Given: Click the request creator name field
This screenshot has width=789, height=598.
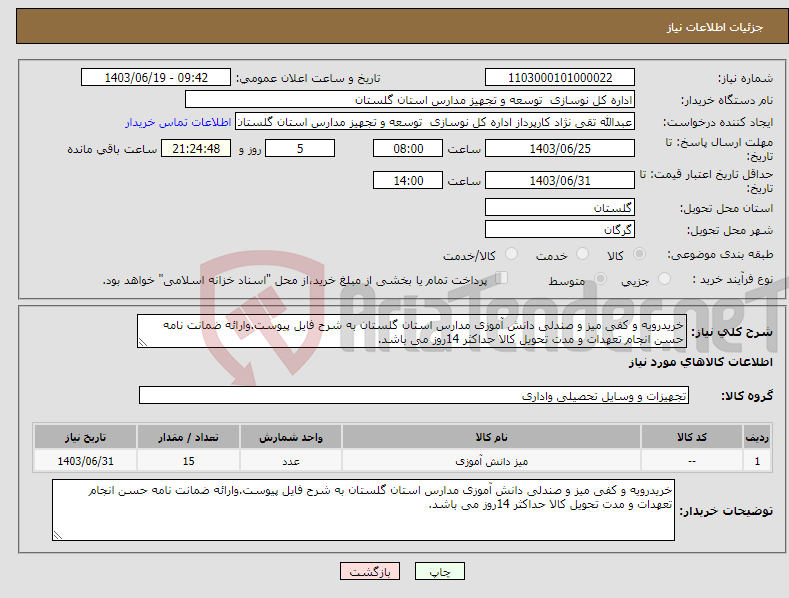Looking at the screenshot, I should 435,122.
